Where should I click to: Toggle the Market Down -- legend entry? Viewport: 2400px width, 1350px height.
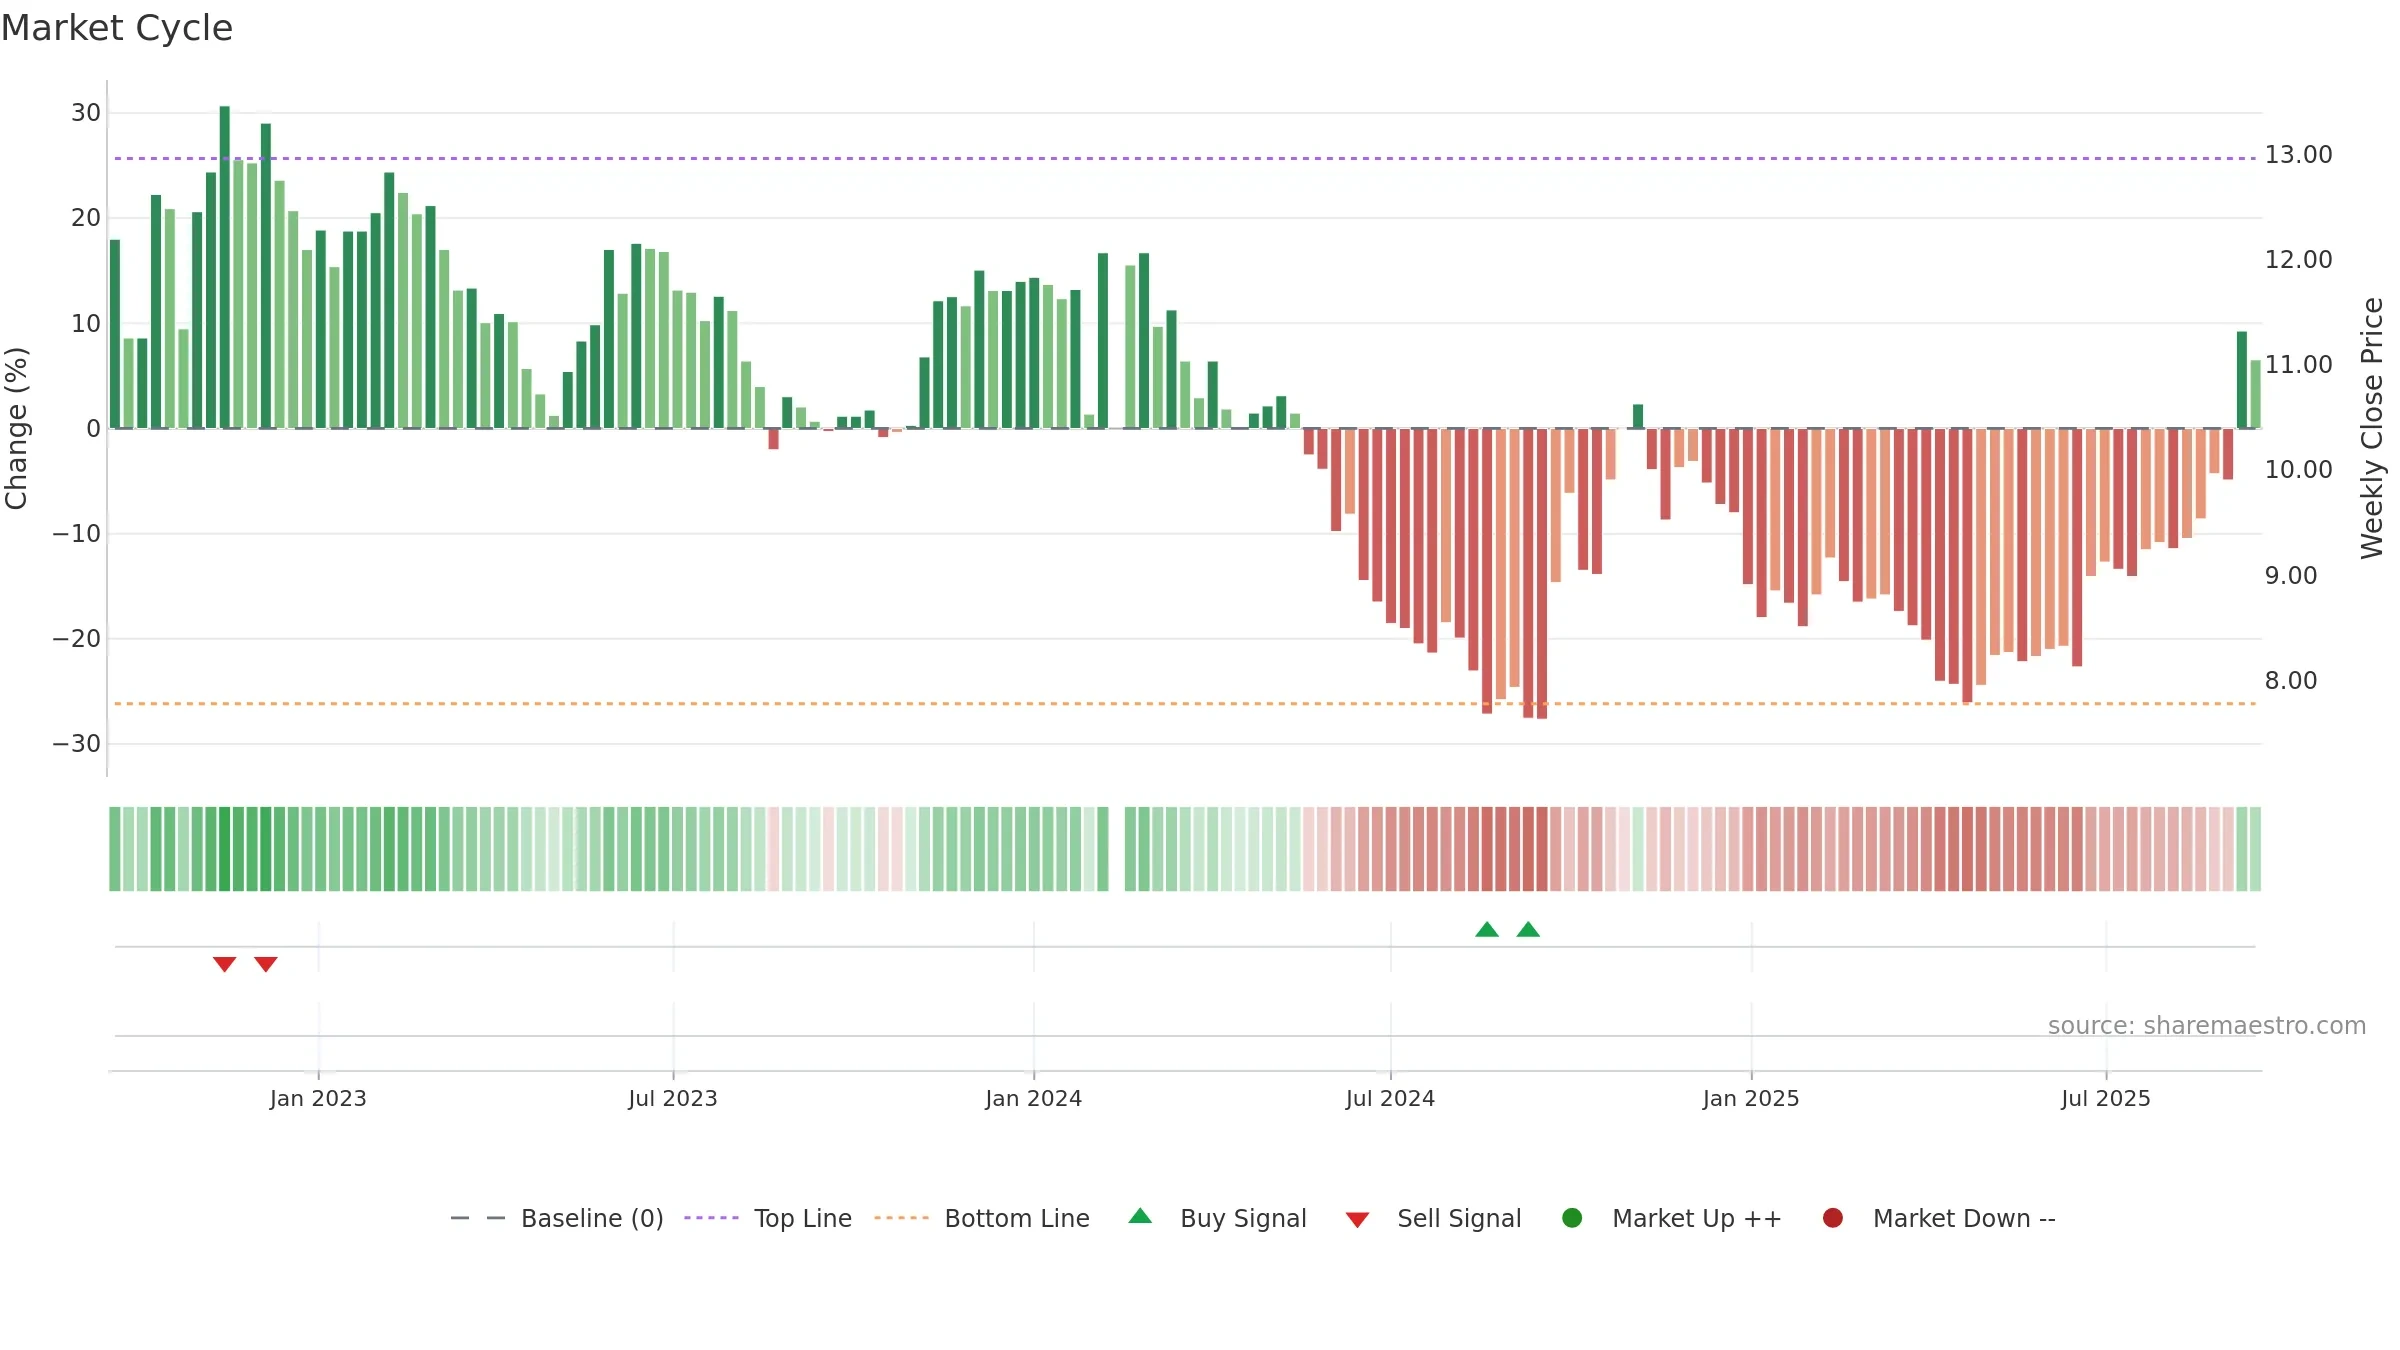(1939, 1218)
